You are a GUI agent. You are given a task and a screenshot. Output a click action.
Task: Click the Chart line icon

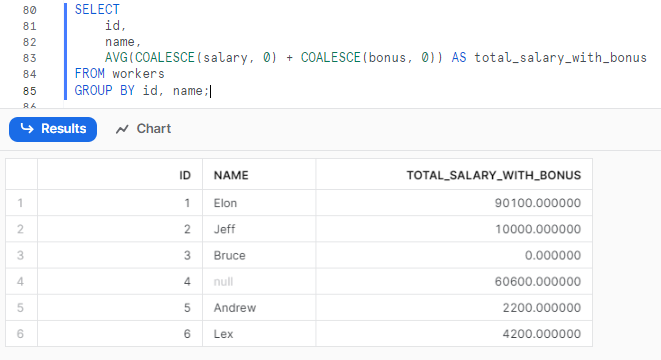[x=122, y=129]
